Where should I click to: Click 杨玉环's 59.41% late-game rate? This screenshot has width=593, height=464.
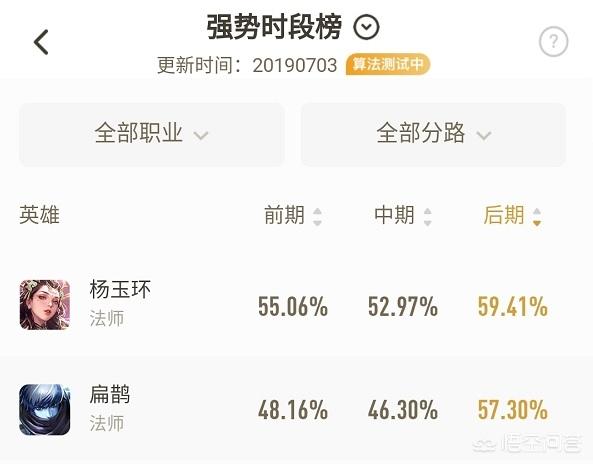click(512, 306)
